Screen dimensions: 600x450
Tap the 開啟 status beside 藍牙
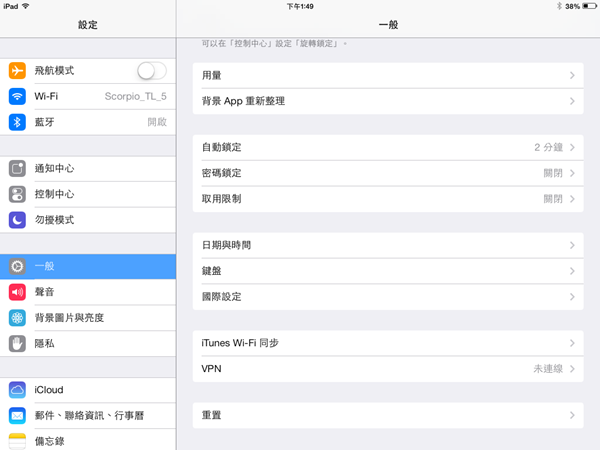pos(157,122)
